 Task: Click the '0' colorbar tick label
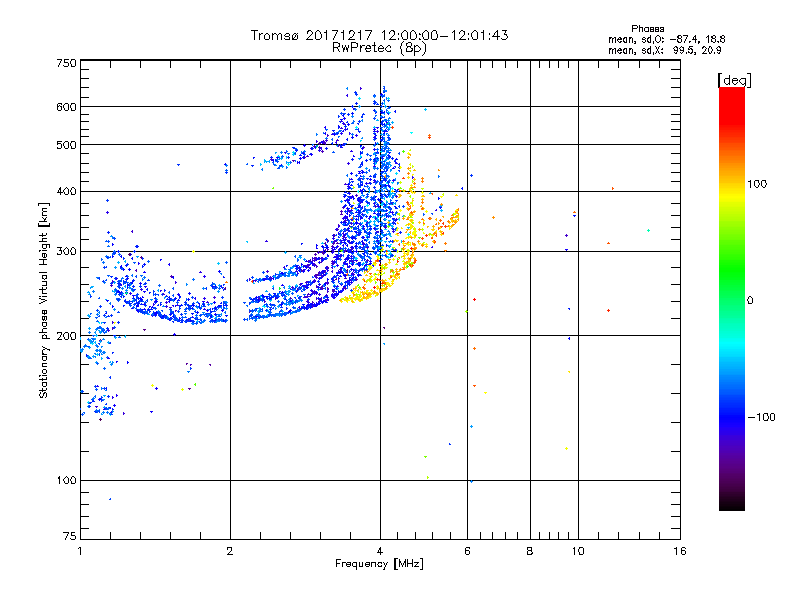pos(750,301)
